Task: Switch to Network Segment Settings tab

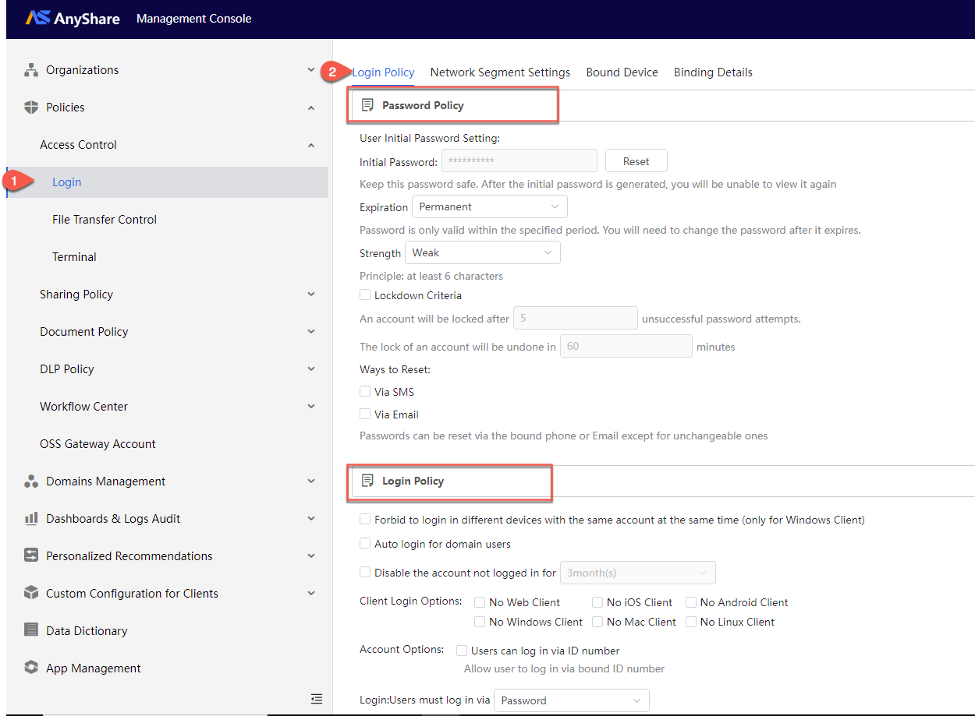Action: click(500, 72)
